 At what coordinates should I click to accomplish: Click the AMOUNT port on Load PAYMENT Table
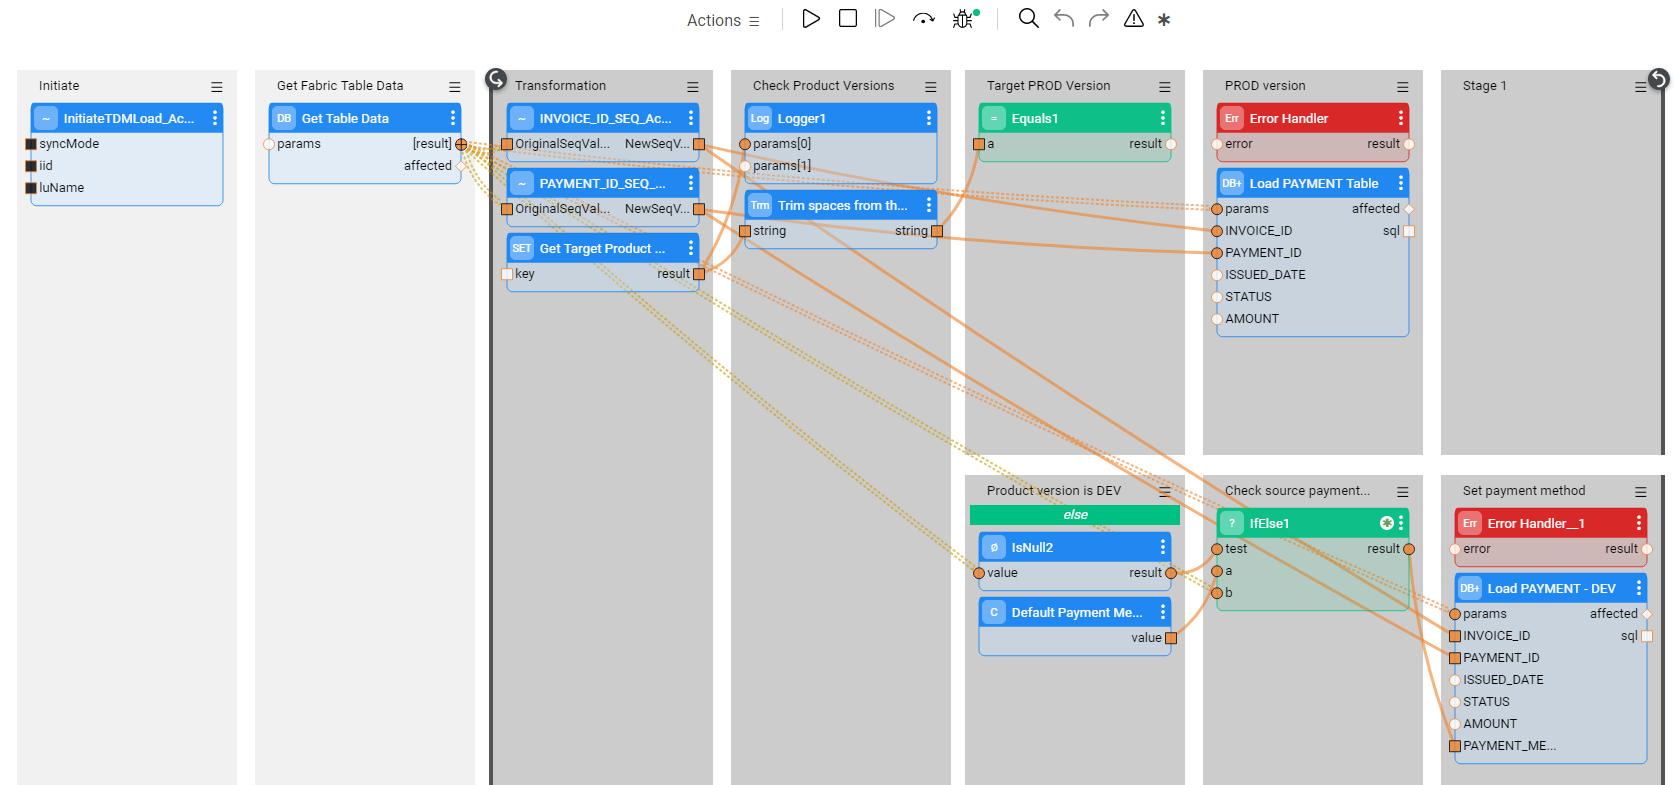(x=1217, y=319)
